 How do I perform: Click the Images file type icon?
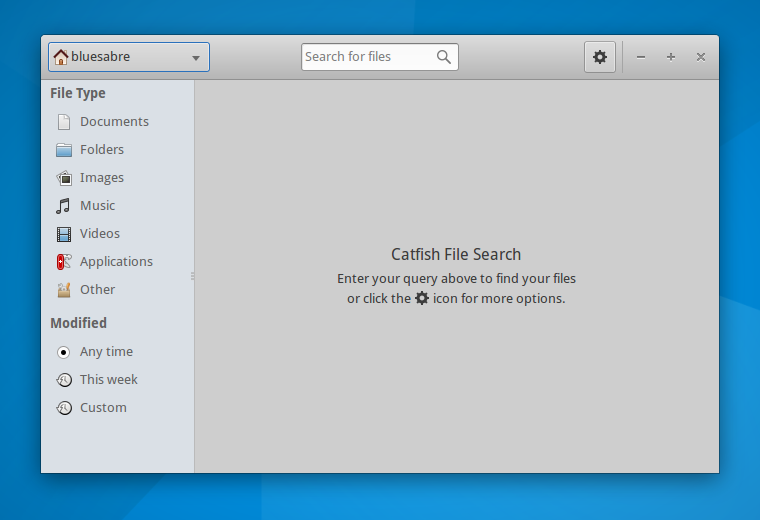click(x=64, y=178)
